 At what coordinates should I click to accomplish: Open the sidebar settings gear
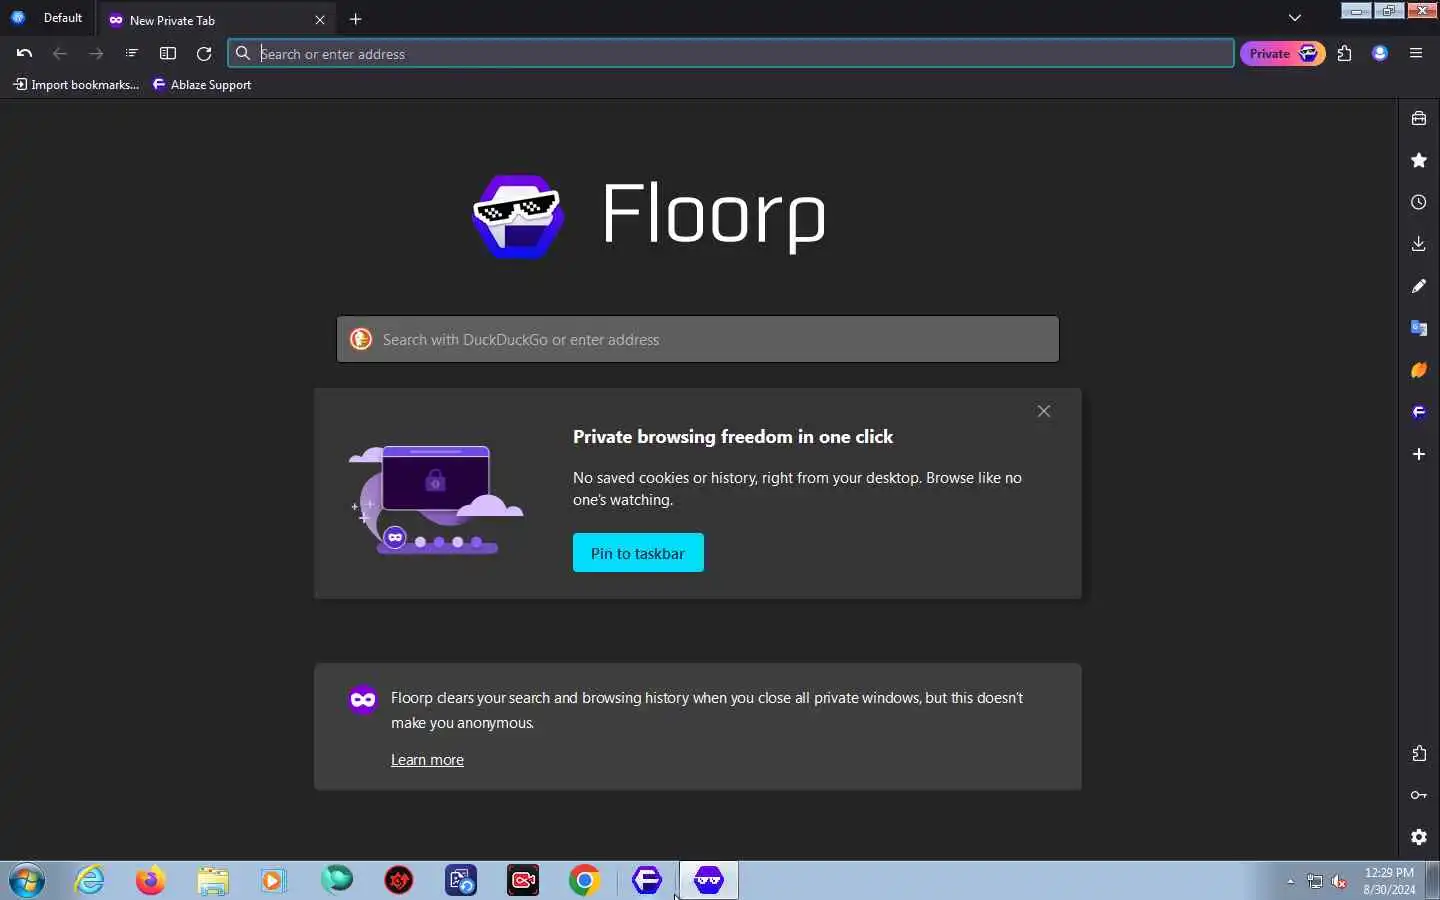[x=1419, y=837]
